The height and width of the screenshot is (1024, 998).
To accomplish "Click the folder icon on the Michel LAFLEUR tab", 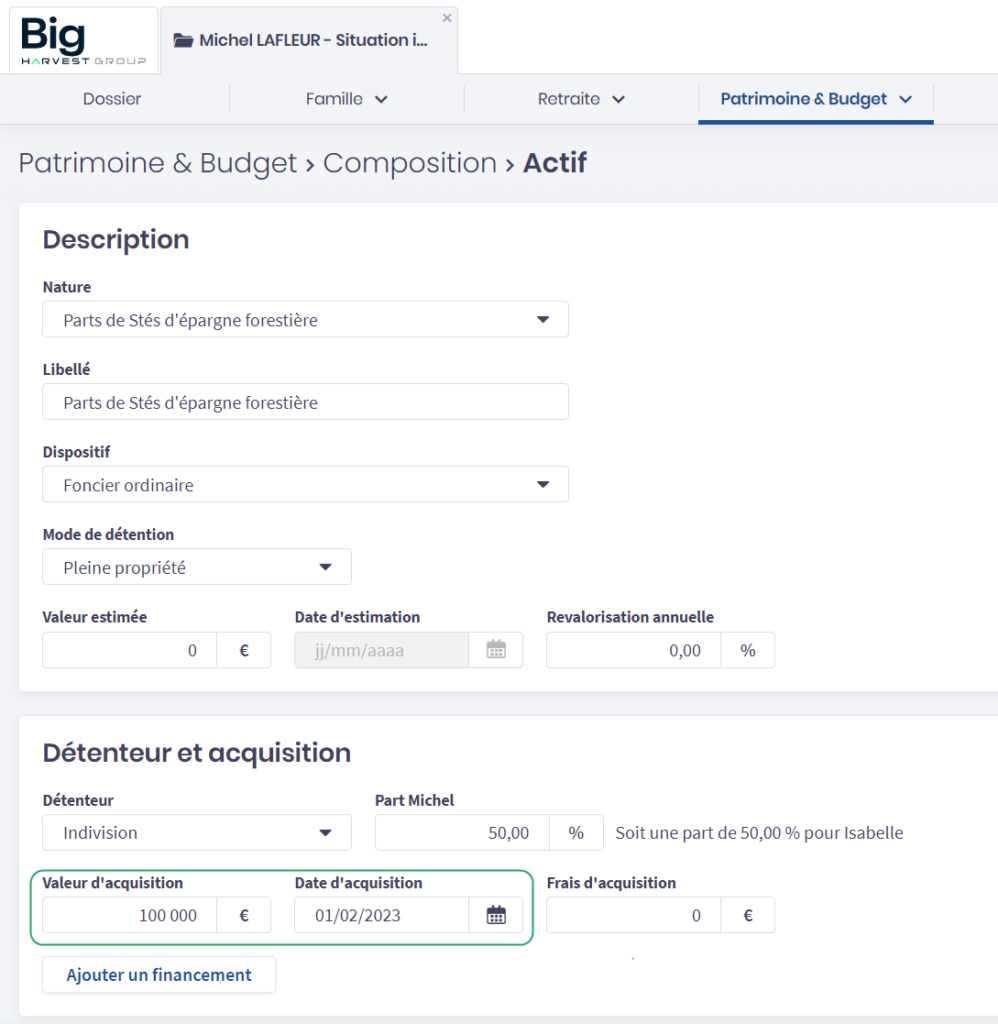I will (x=183, y=41).
